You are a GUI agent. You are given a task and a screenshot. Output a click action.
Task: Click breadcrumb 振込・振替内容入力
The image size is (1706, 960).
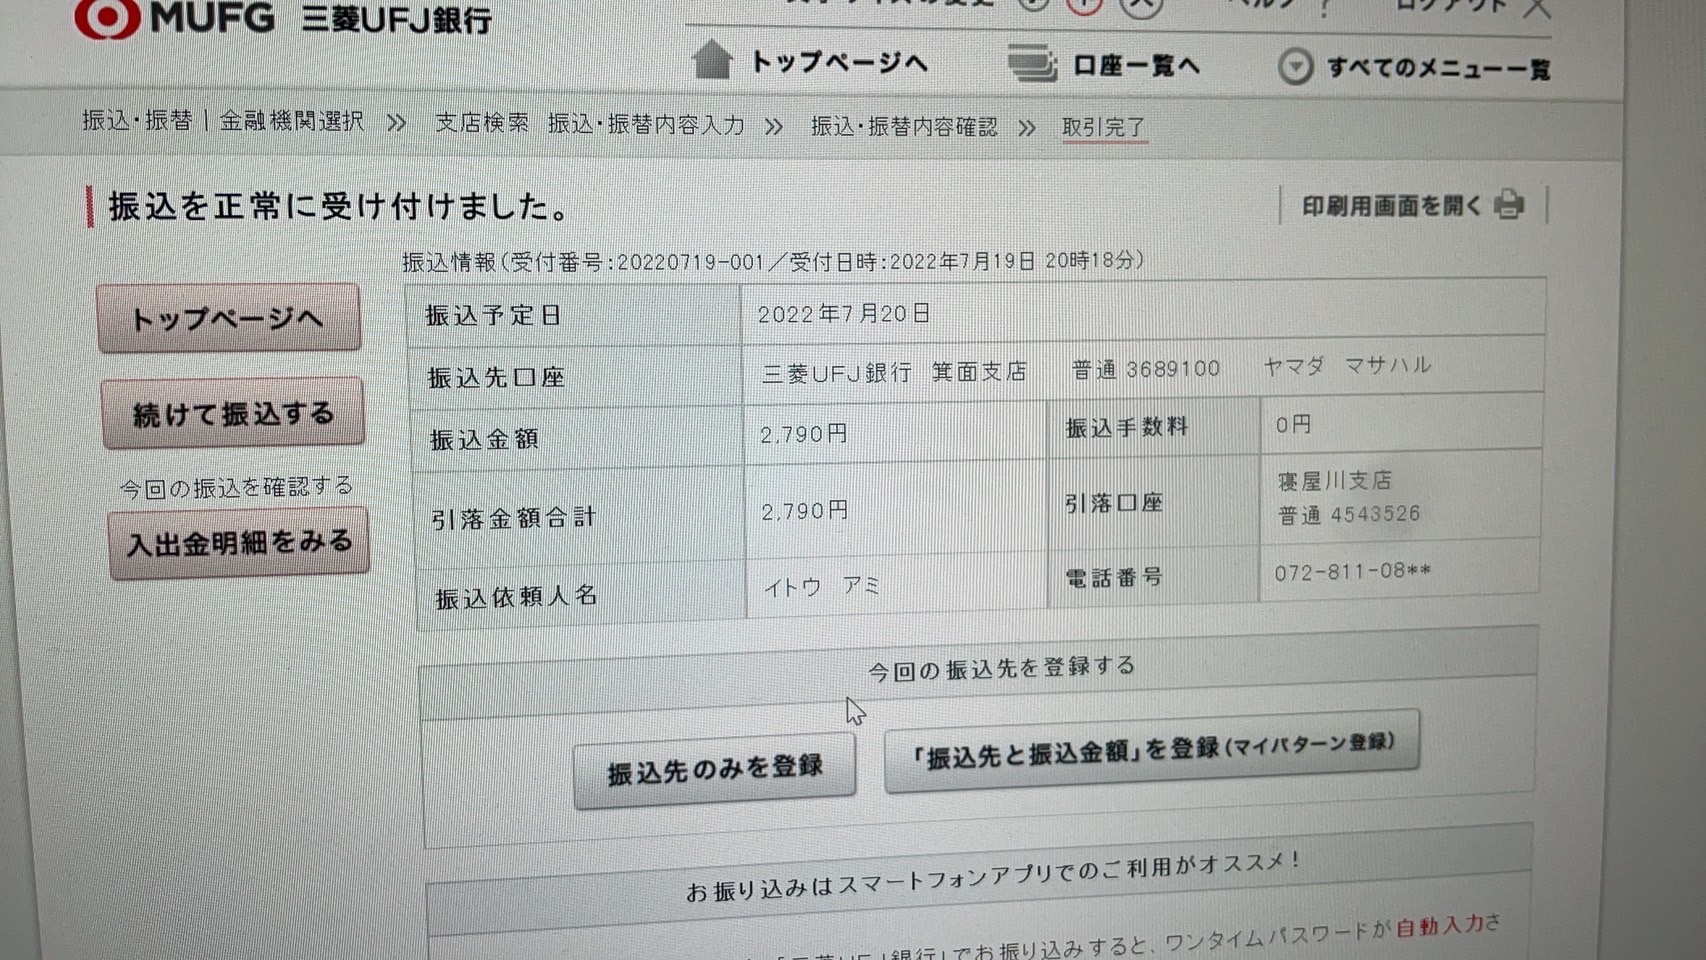click(646, 124)
